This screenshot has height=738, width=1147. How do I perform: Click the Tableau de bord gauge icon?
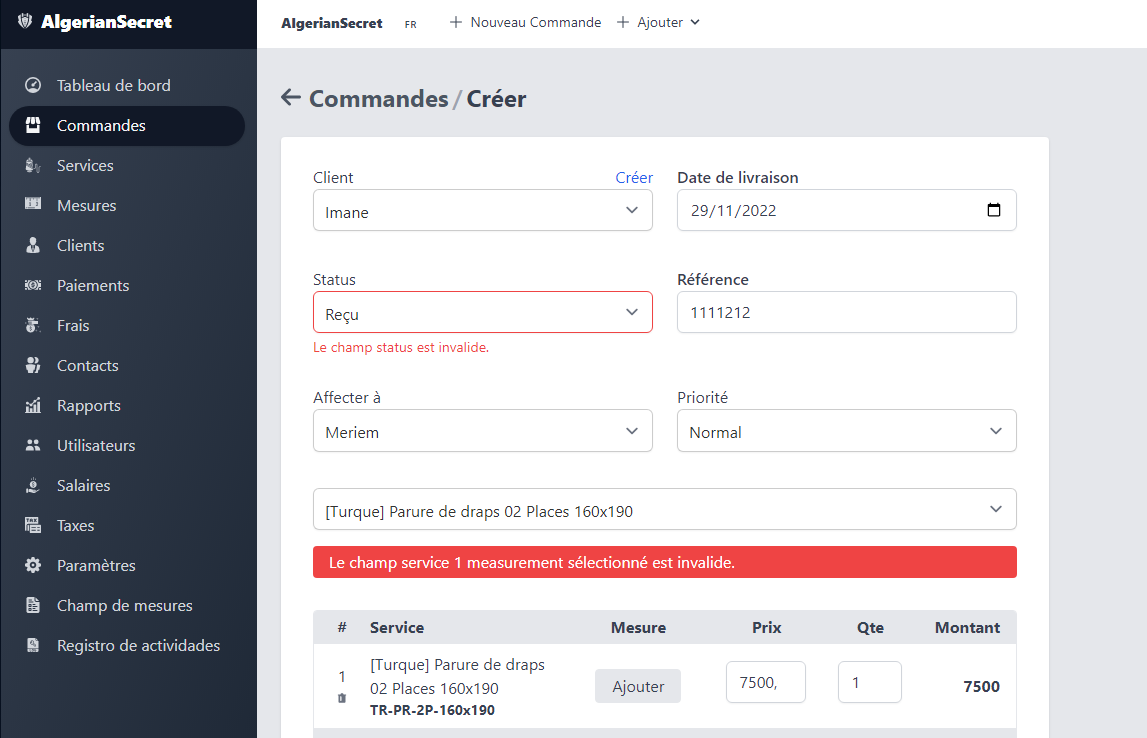(33, 86)
